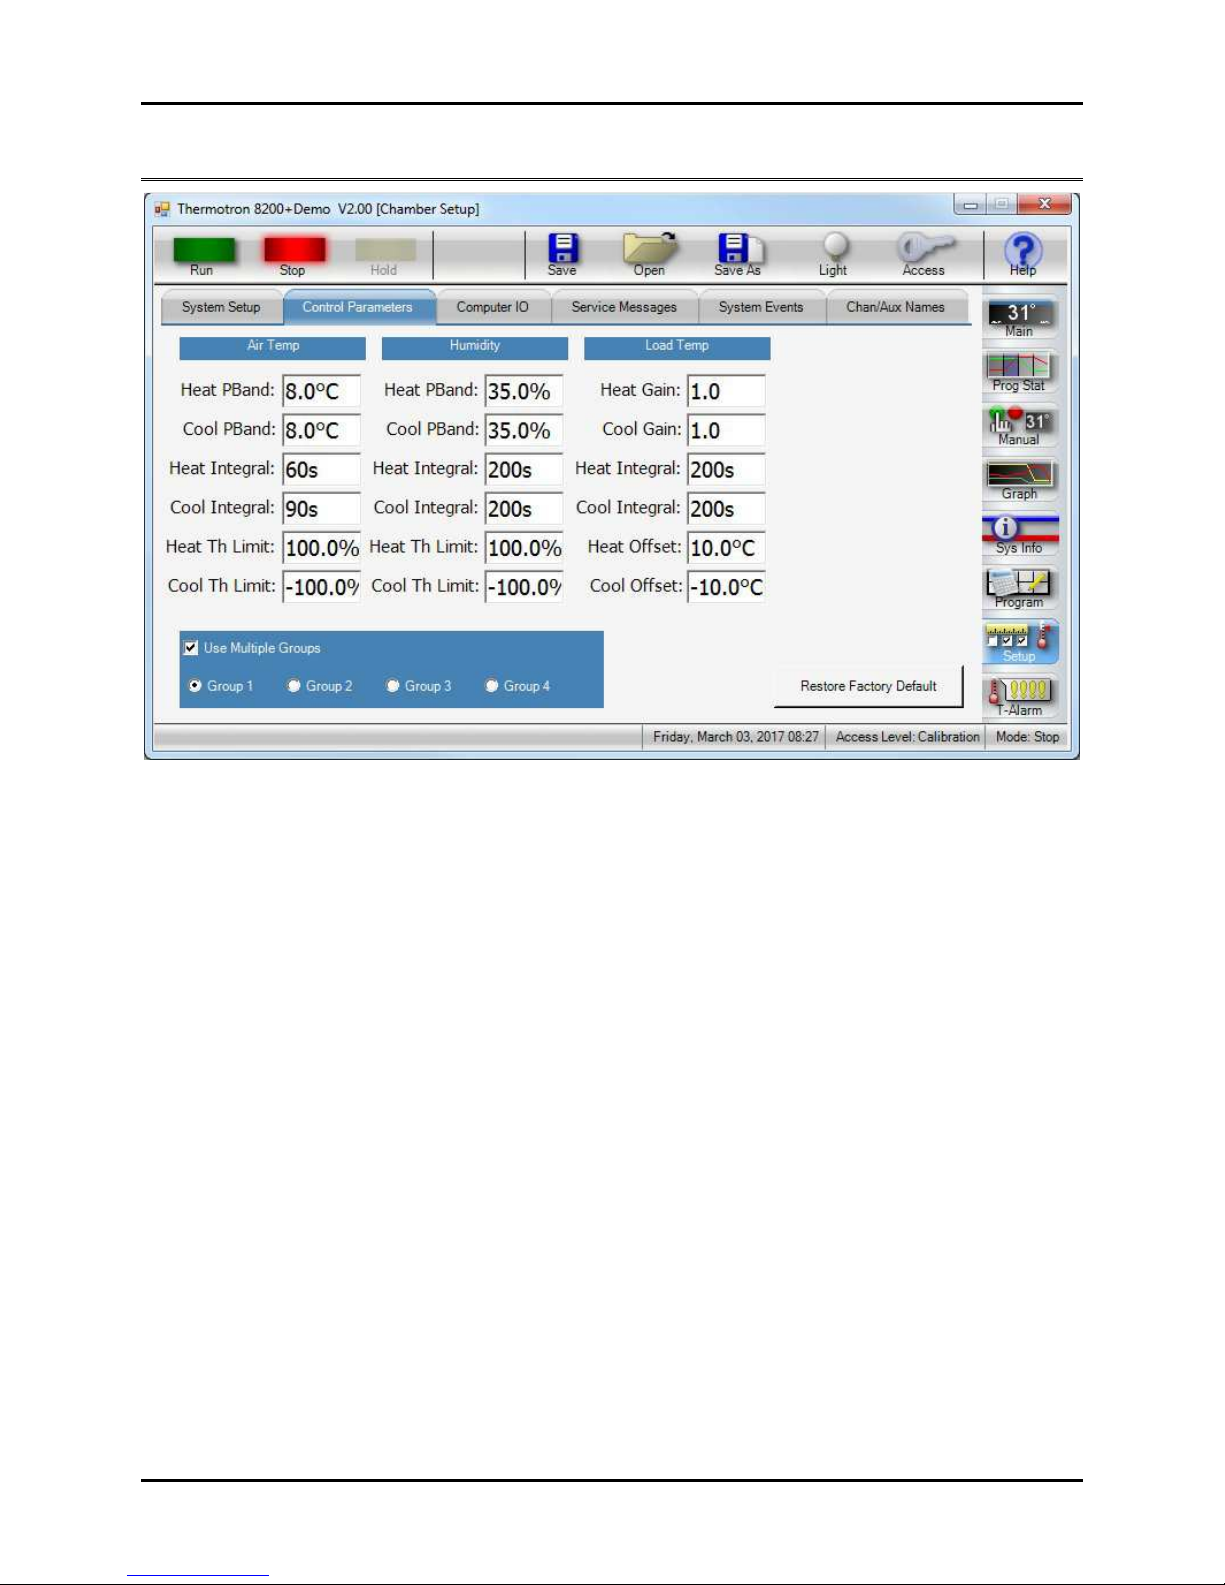1225x1585 pixels.
Task: Click Load Temp Heat Offset field
Action: pyautogui.click(x=726, y=547)
